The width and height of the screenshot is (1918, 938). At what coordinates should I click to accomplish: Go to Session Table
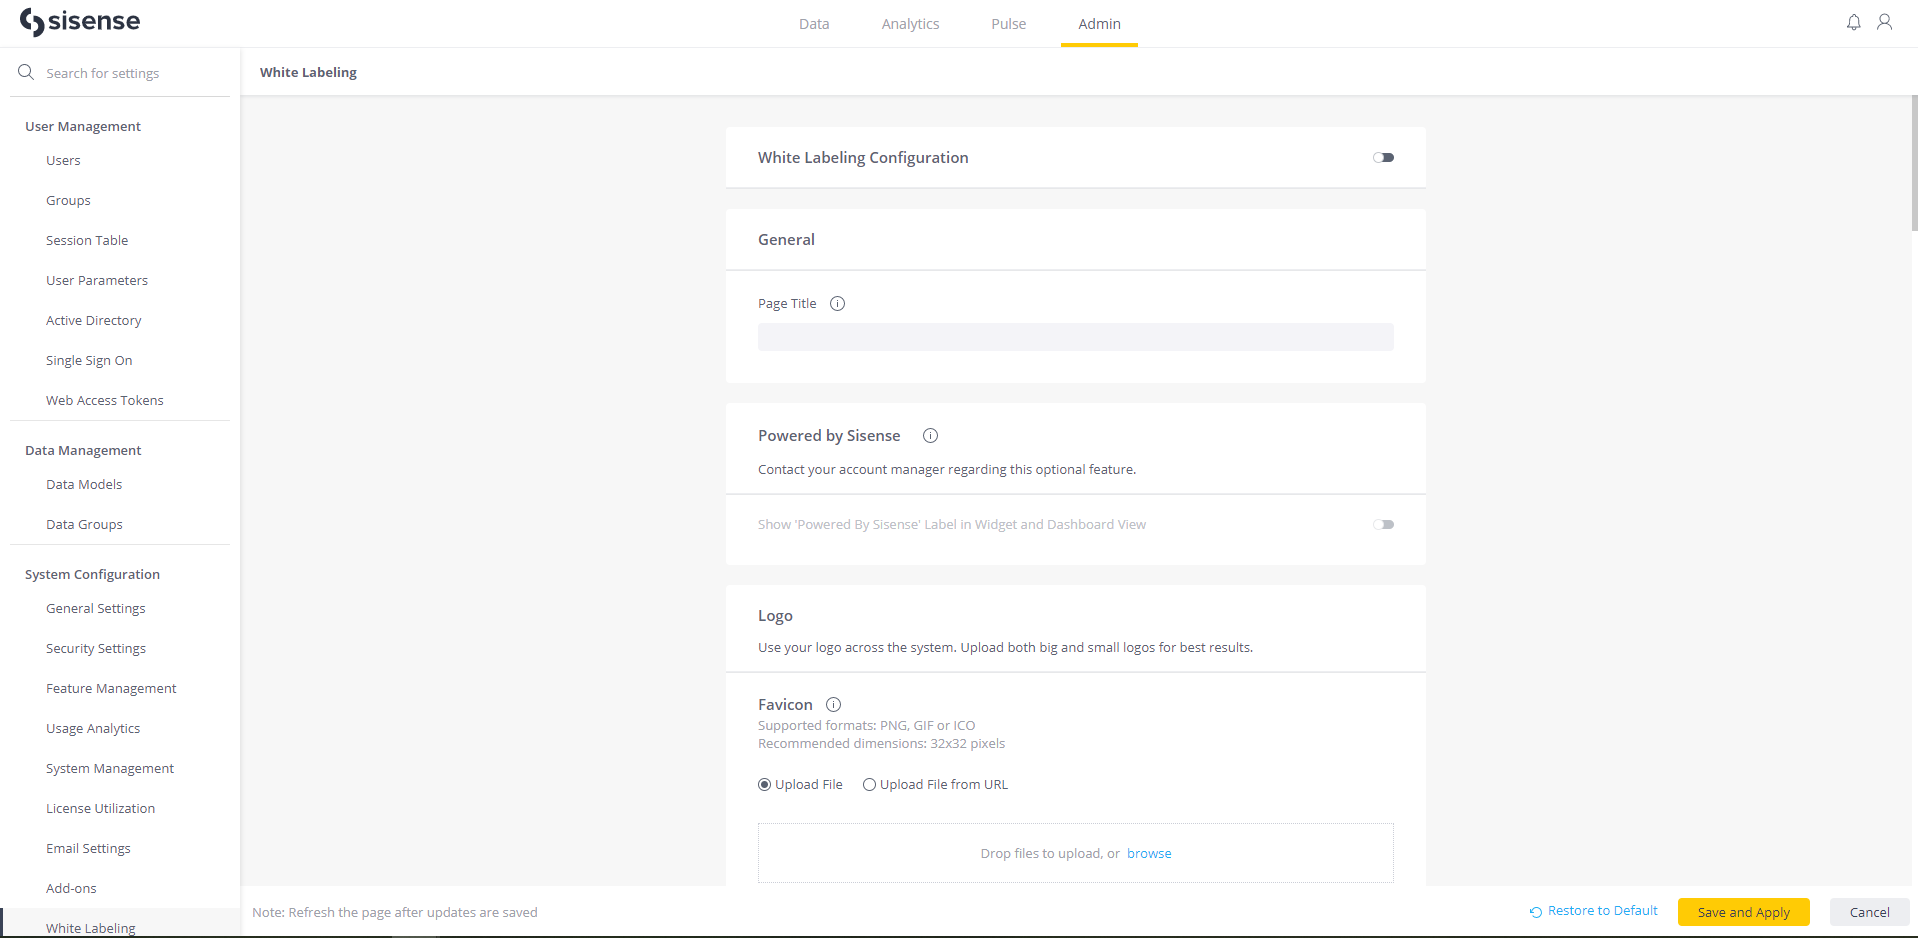pyautogui.click(x=87, y=241)
